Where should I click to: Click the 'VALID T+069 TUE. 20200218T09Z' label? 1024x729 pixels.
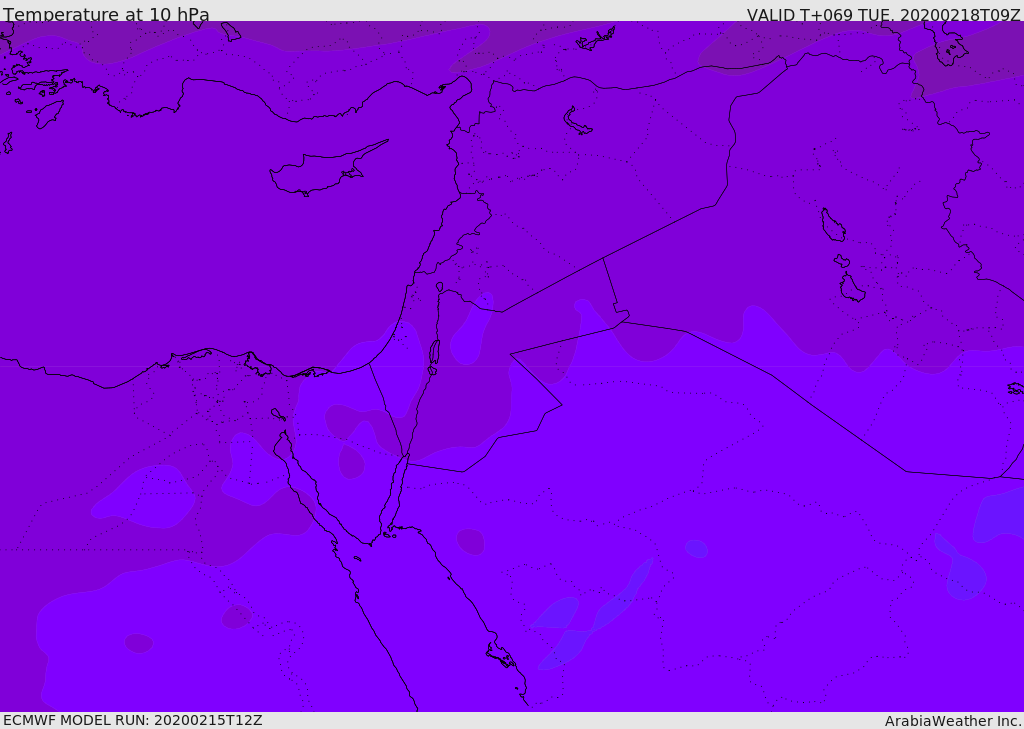[x=884, y=14]
